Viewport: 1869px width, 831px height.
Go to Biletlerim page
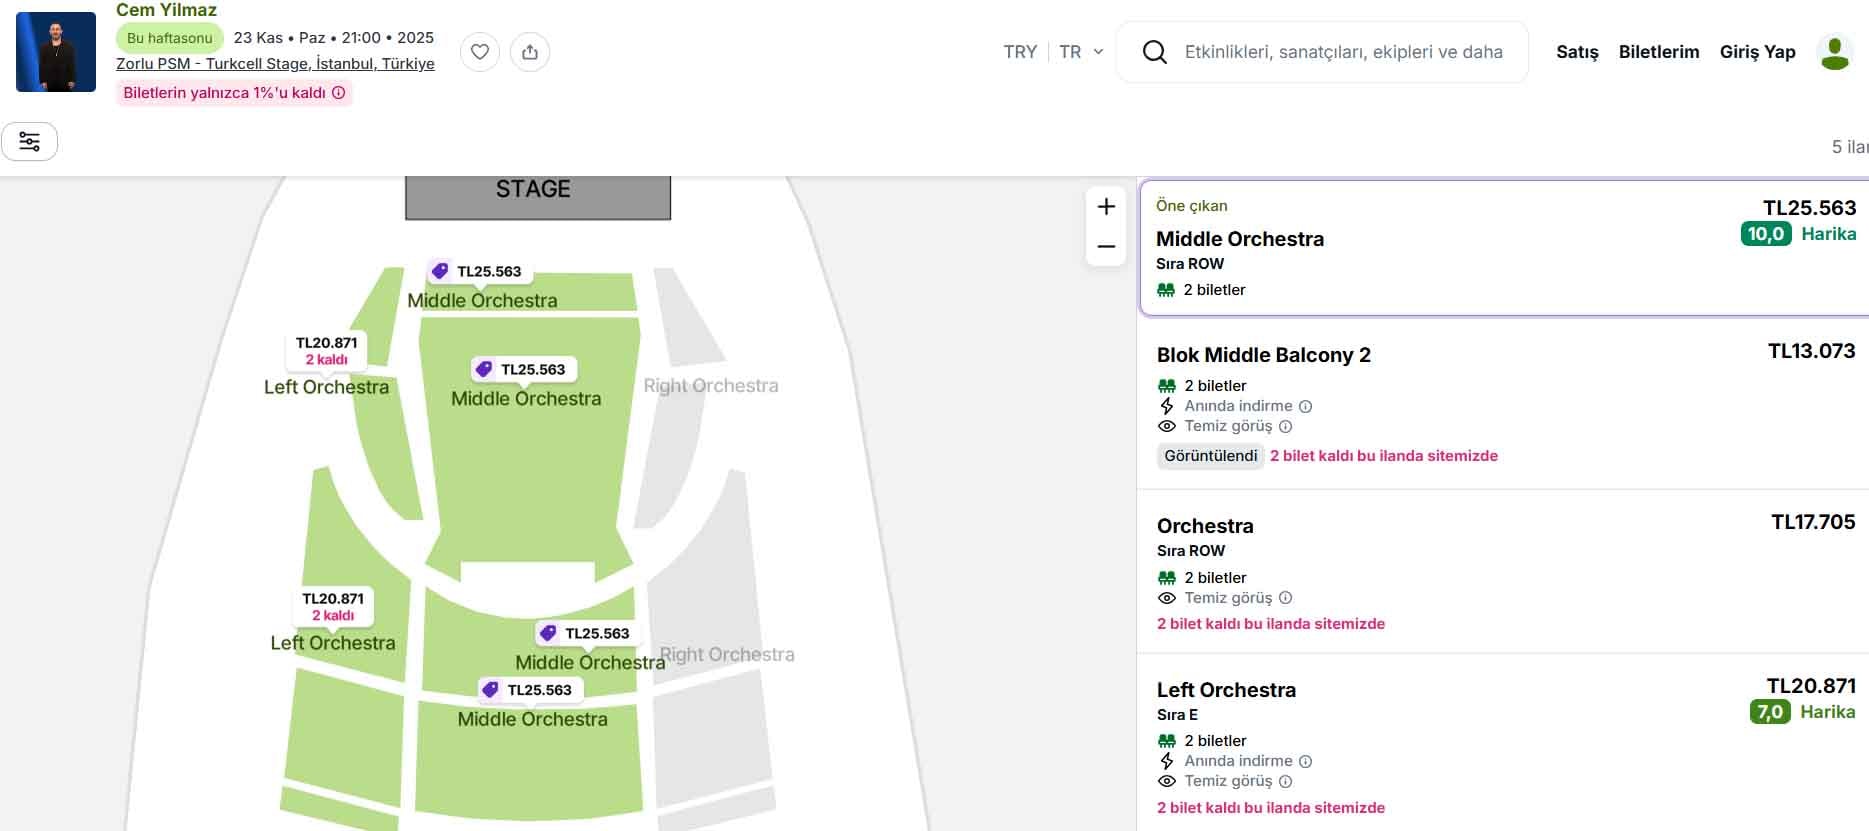tap(1658, 52)
